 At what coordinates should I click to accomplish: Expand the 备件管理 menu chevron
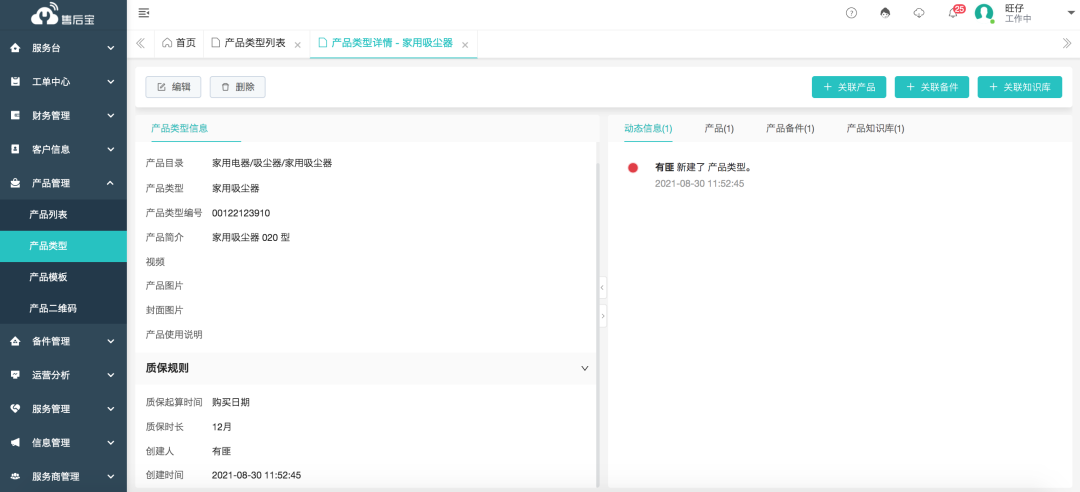click(x=110, y=341)
